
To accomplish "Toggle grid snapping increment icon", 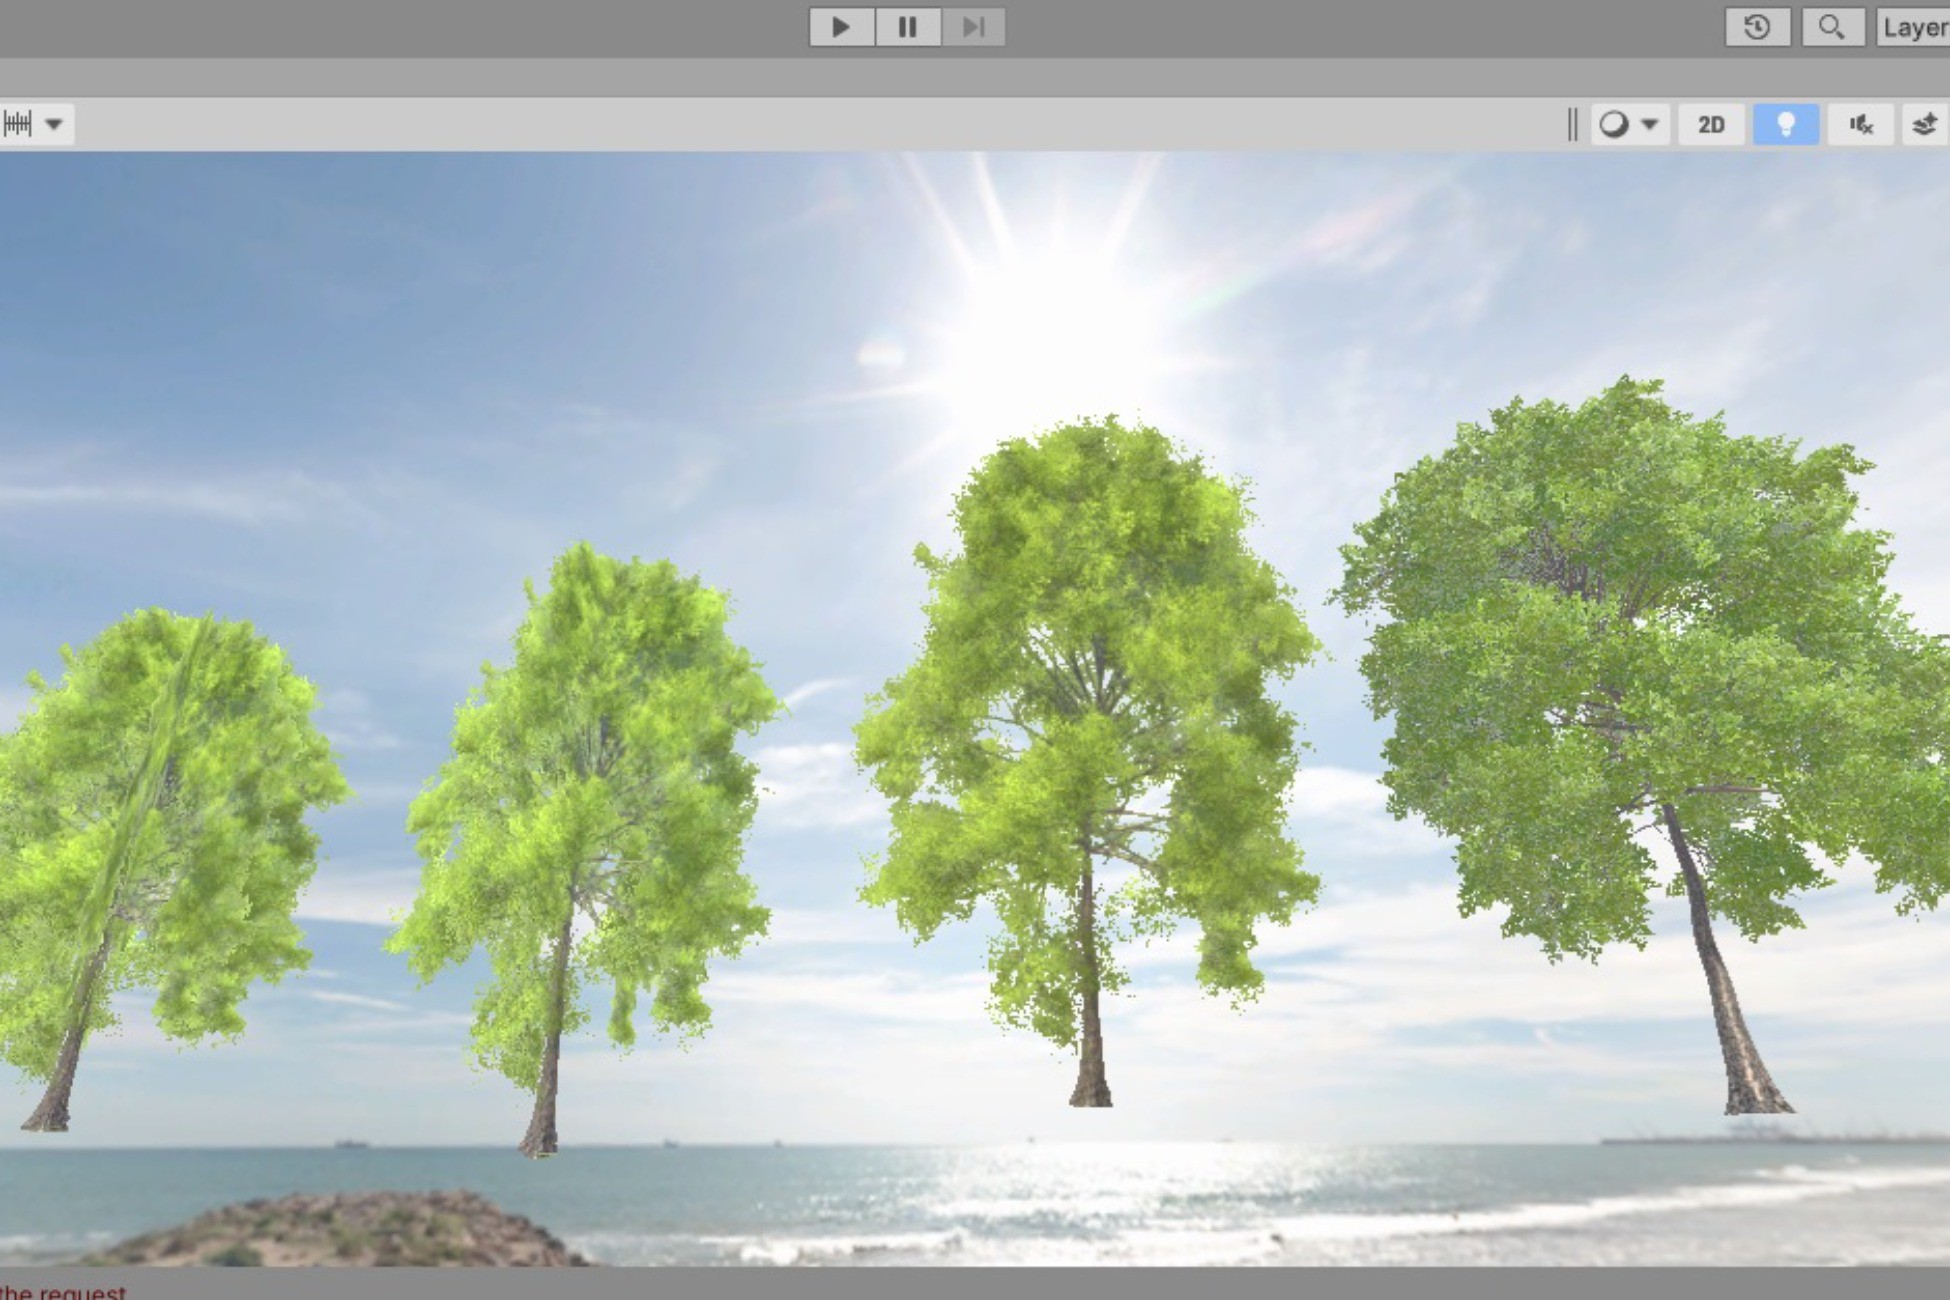I will pos(18,124).
